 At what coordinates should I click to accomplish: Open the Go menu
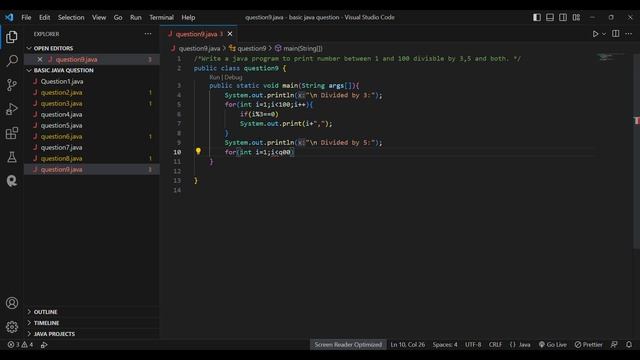118,18
